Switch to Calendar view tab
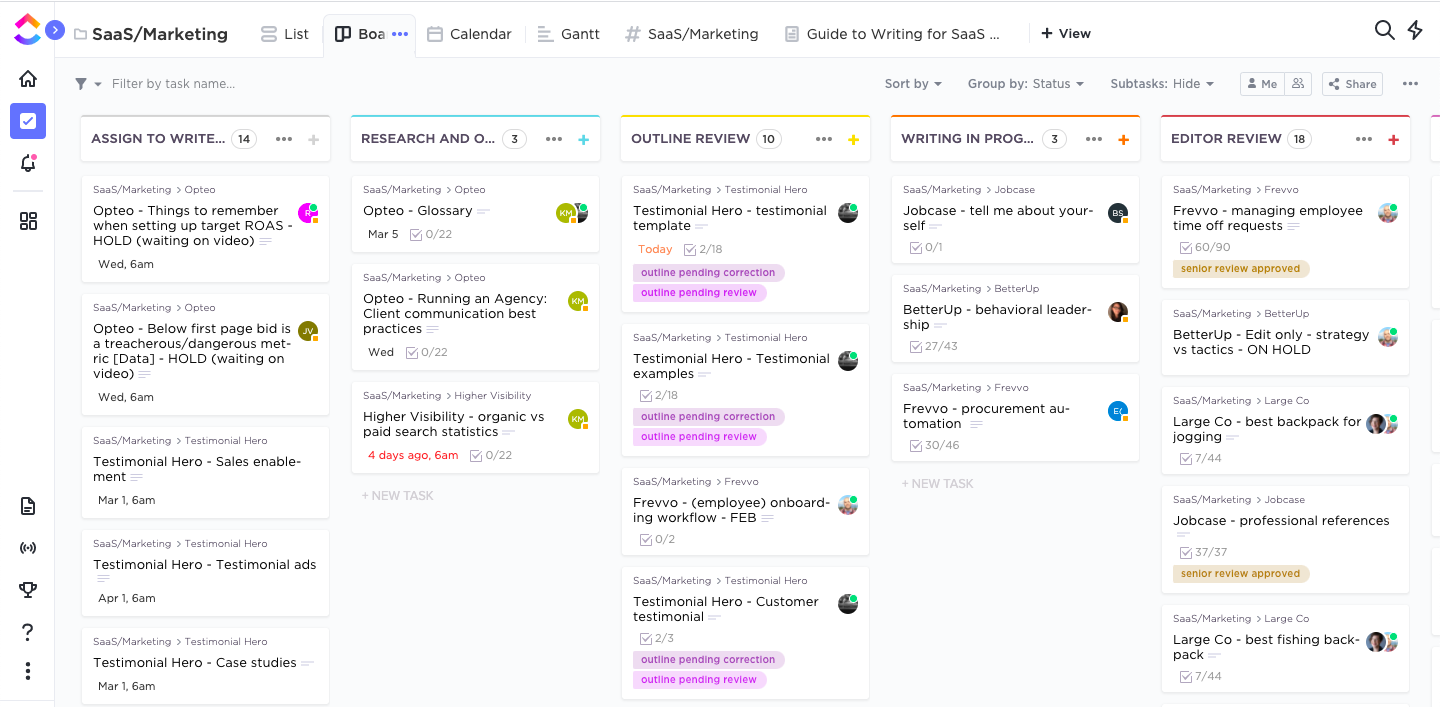This screenshot has height=707, width=1440. [469, 34]
